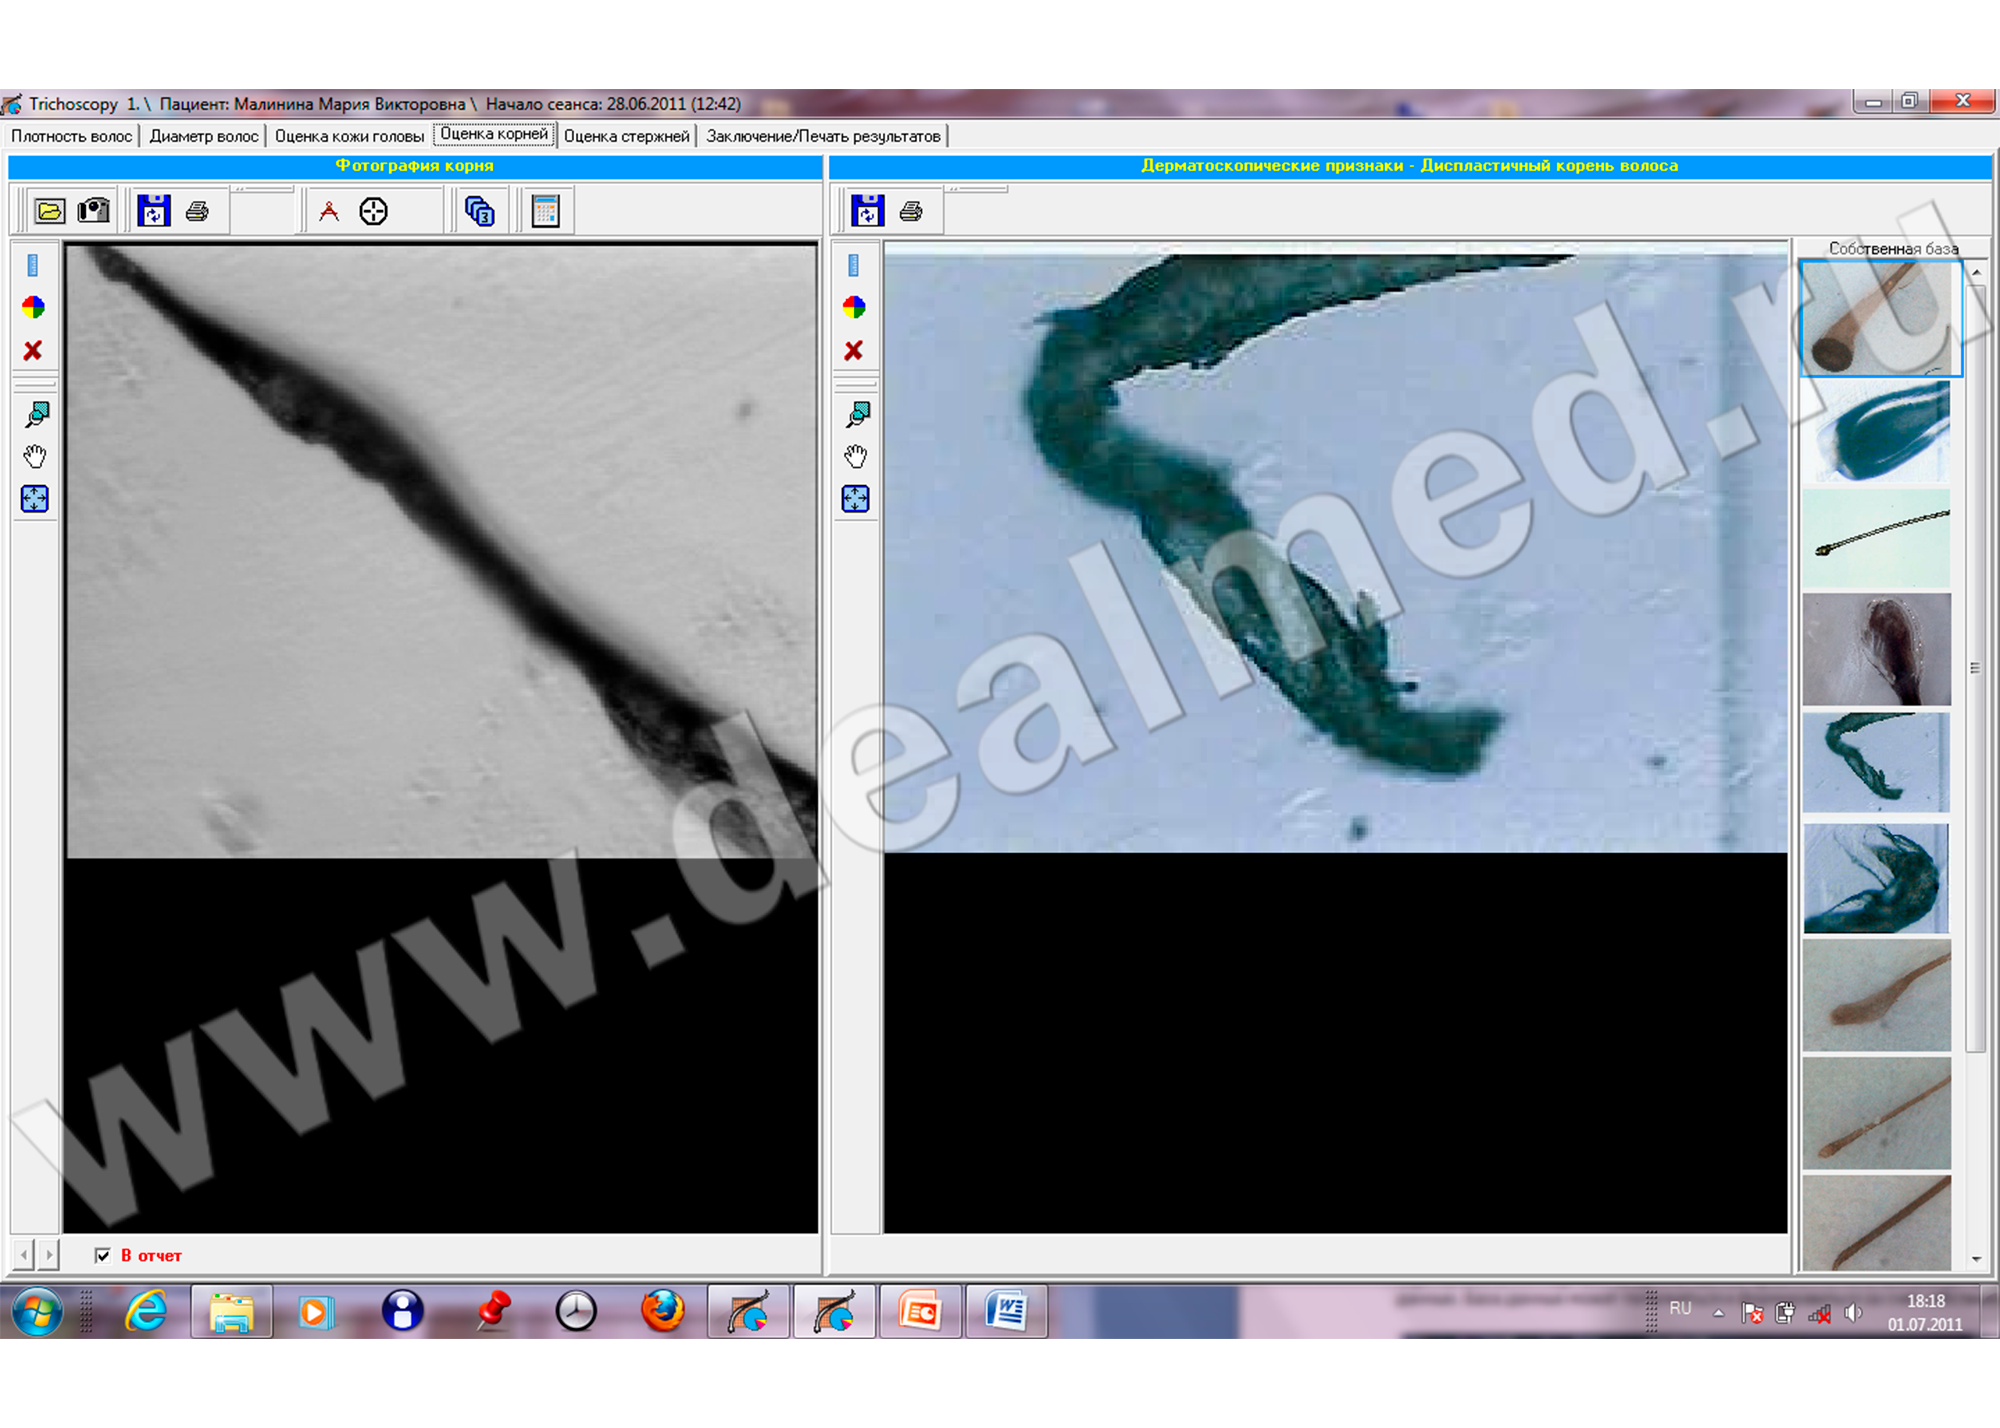Screen dimensions: 2000x1428
Task: Save the dermatoscopic reference image
Action: point(868,211)
